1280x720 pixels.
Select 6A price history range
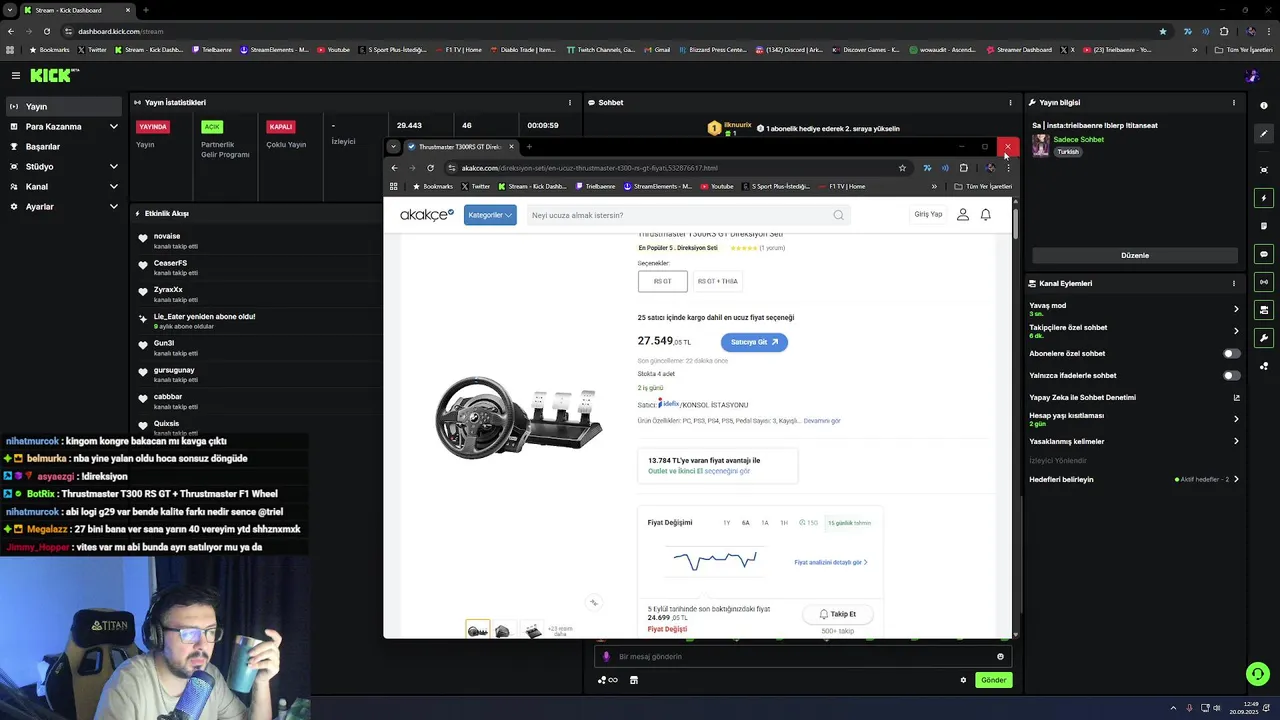point(746,523)
